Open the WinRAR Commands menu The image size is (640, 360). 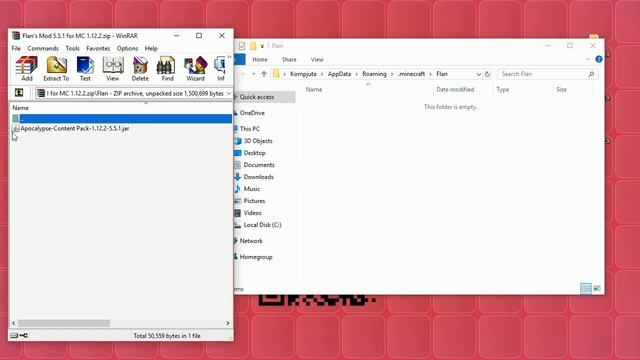pyautogui.click(x=43, y=48)
